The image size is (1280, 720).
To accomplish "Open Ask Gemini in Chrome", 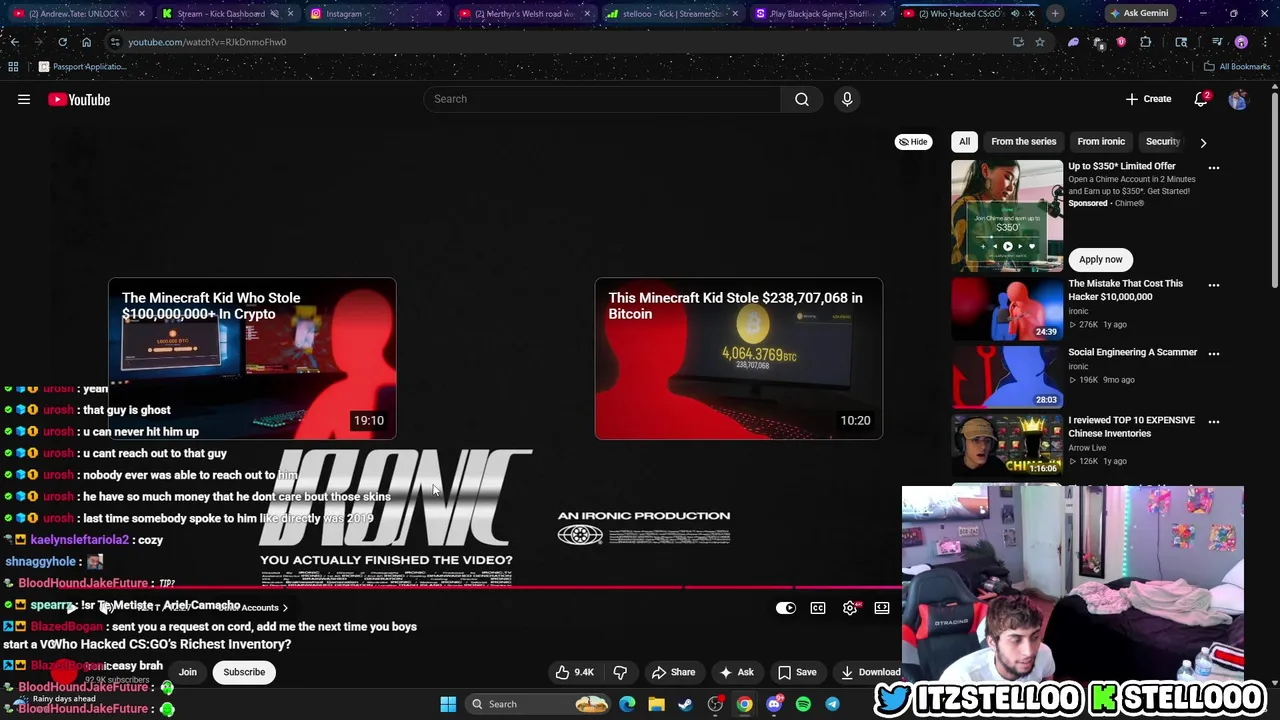I will pyautogui.click(x=1139, y=13).
